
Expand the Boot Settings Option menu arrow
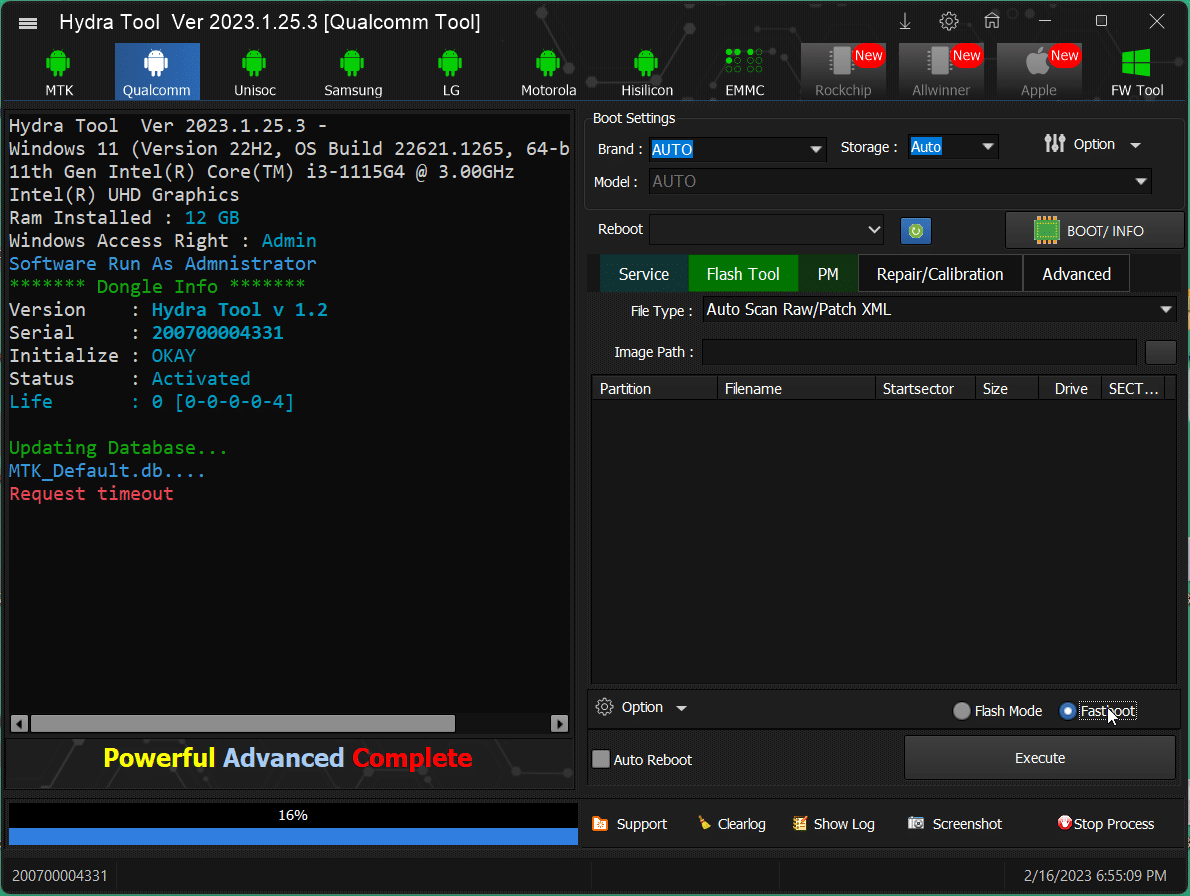click(1135, 145)
